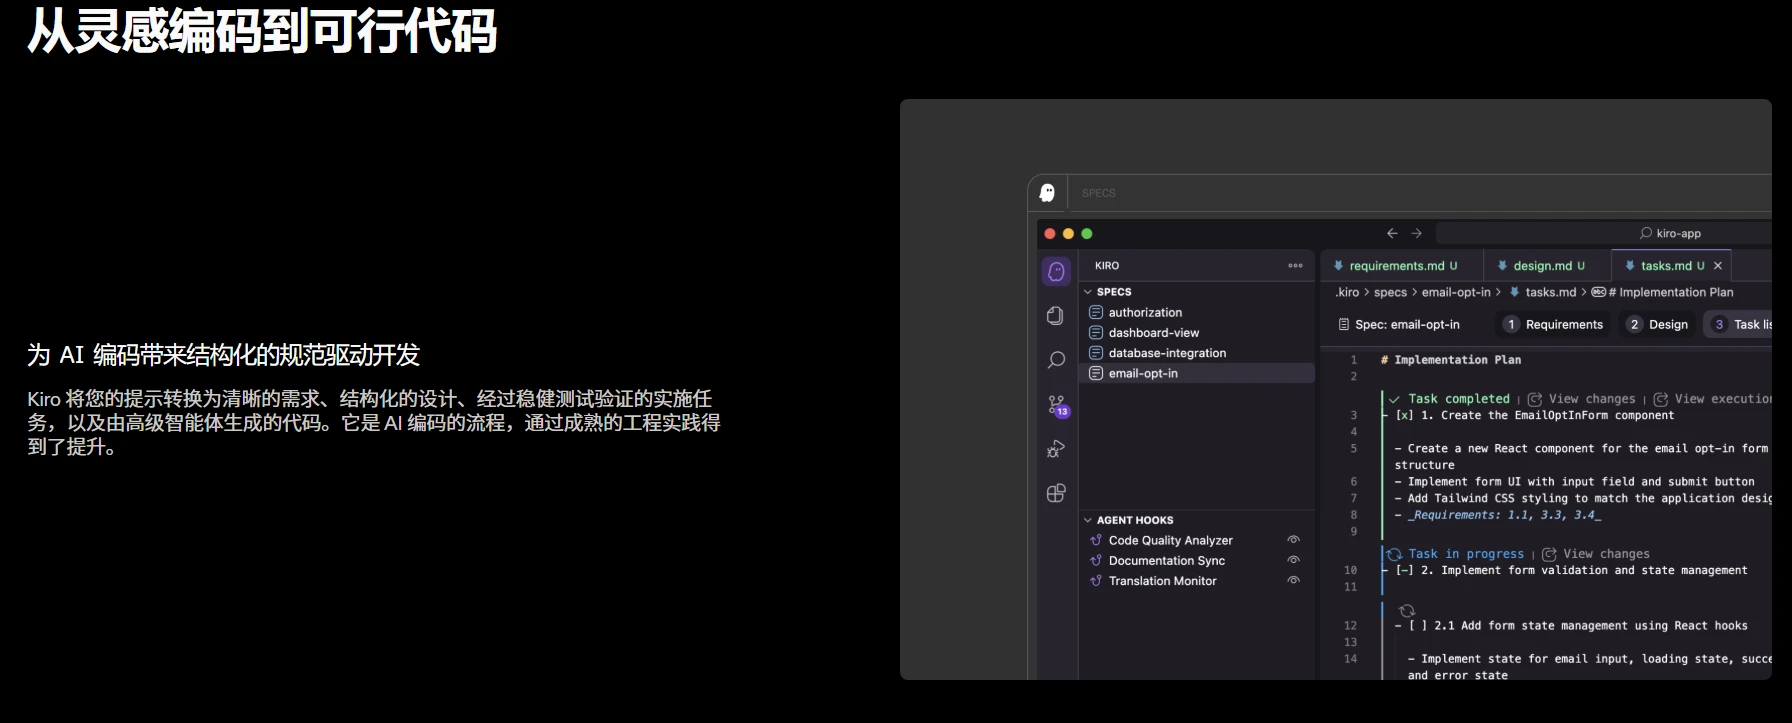The height and width of the screenshot is (723, 1792).
Task: Go back with the left arrow
Action: tap(1392, 233)
